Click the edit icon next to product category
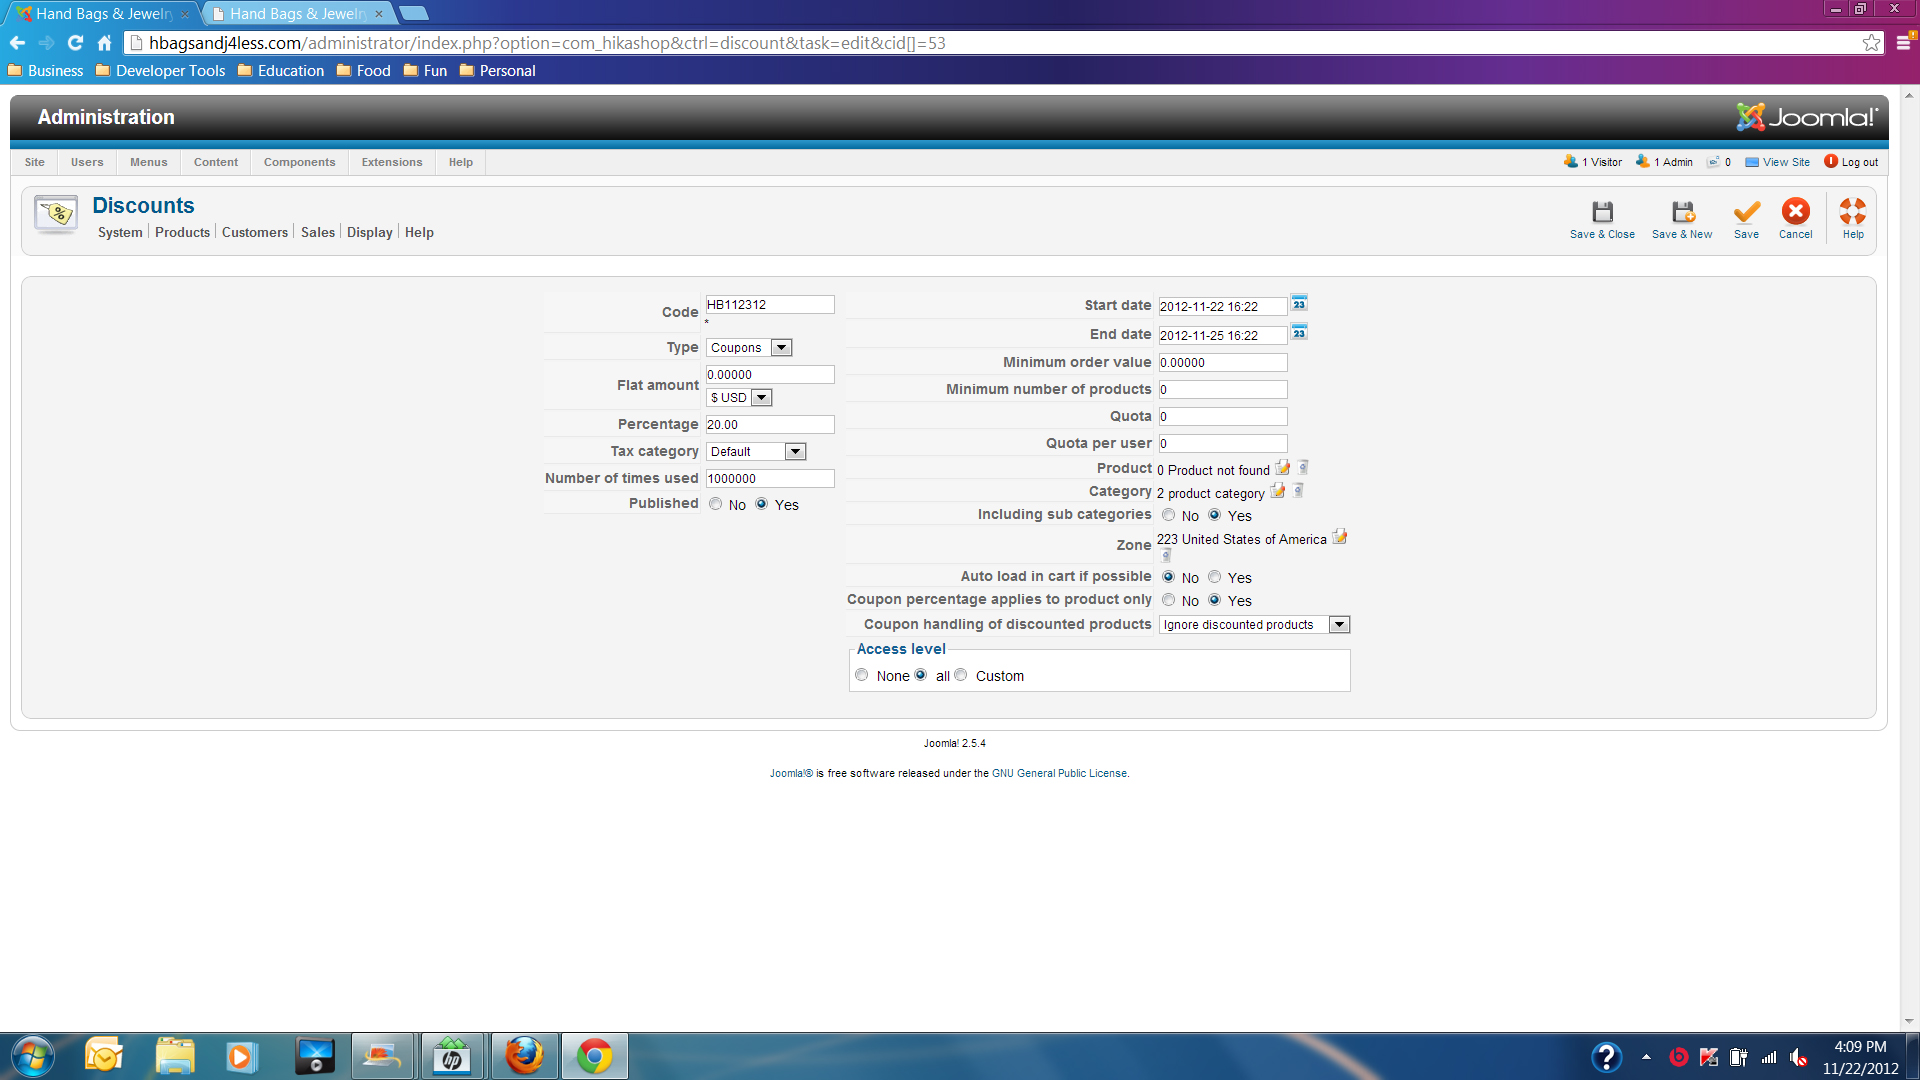The width and height of the screenshot is (1920, 1080). [1277, 491]
